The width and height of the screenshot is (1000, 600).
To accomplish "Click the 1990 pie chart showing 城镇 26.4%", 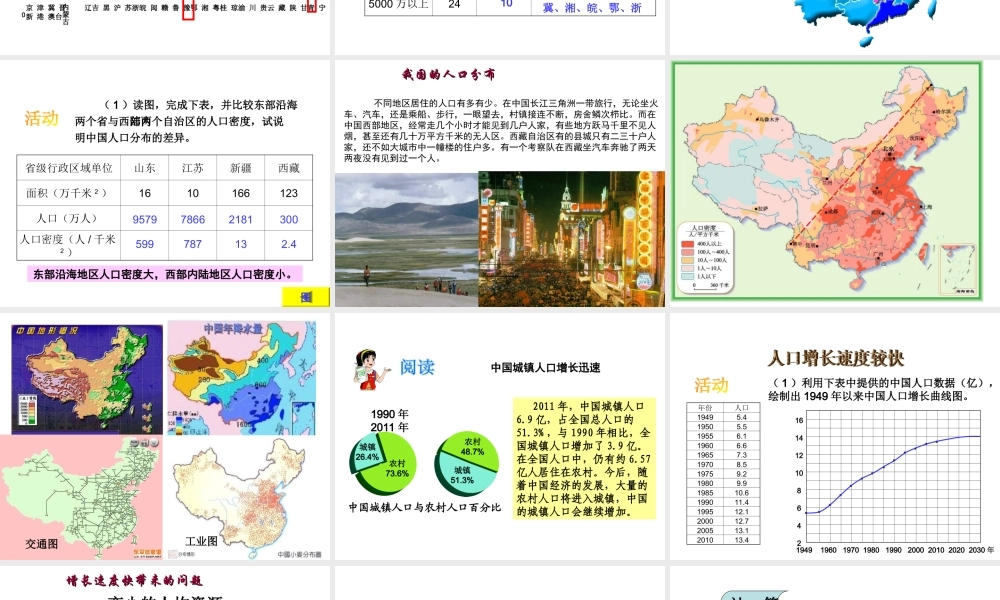I will (x=383, y=464).
